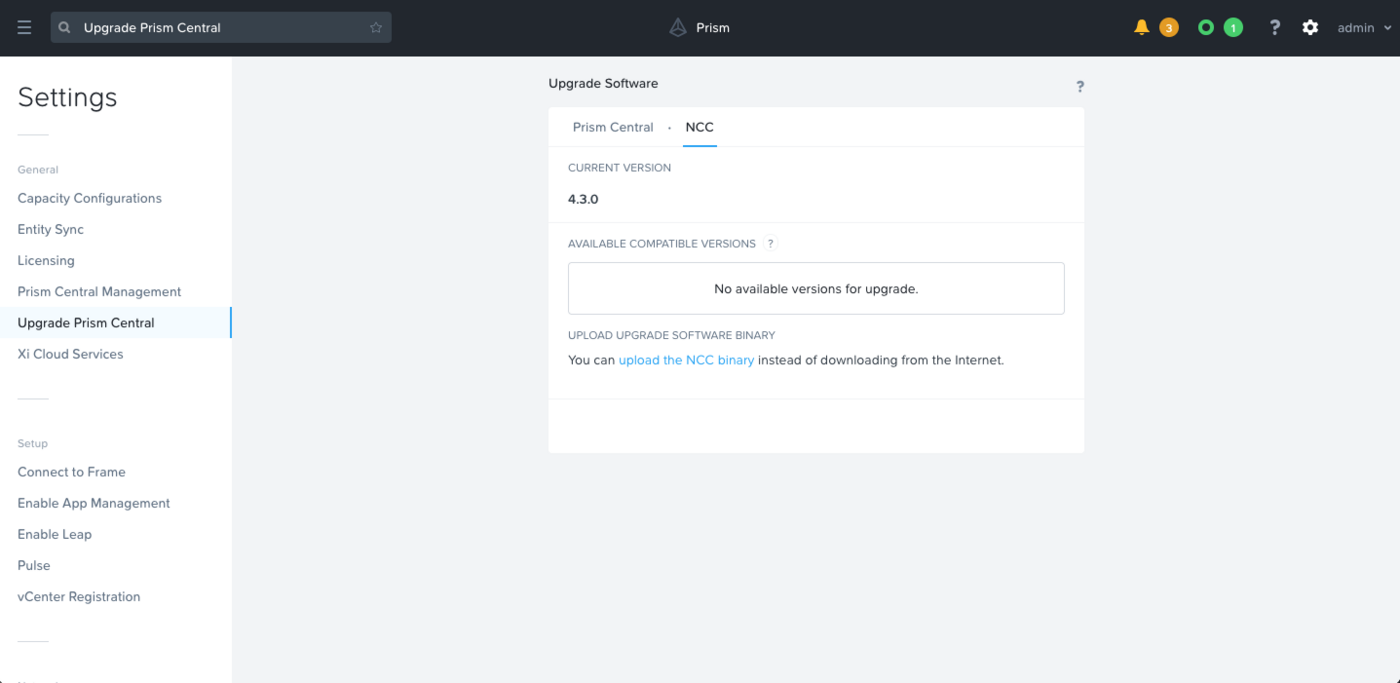This screenshot has height=683, width=1400.
Task: Show Available Compatible Versions help tooltip
Action: pyautogui.click(x=770, y=244)
